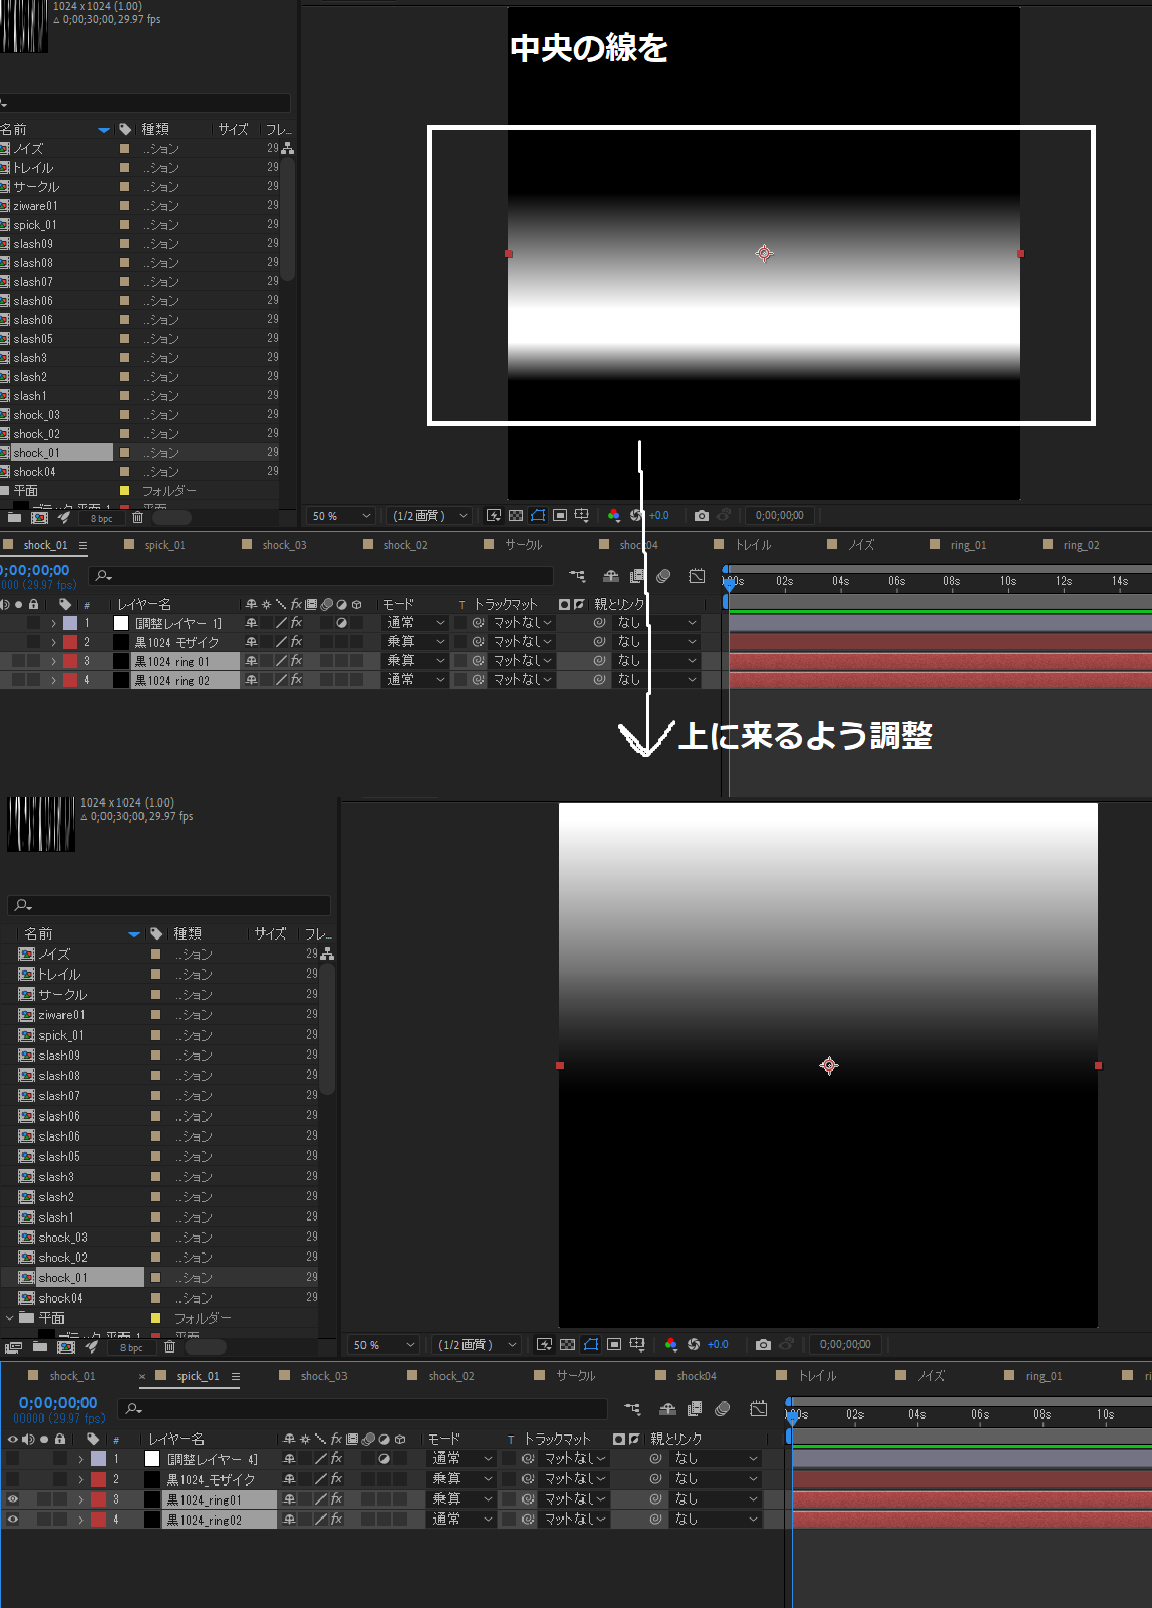The image size is (1152, 1608).
Task: Expand 調整レイヤー 1 layer in upper timeline
Action: (53, 623)
